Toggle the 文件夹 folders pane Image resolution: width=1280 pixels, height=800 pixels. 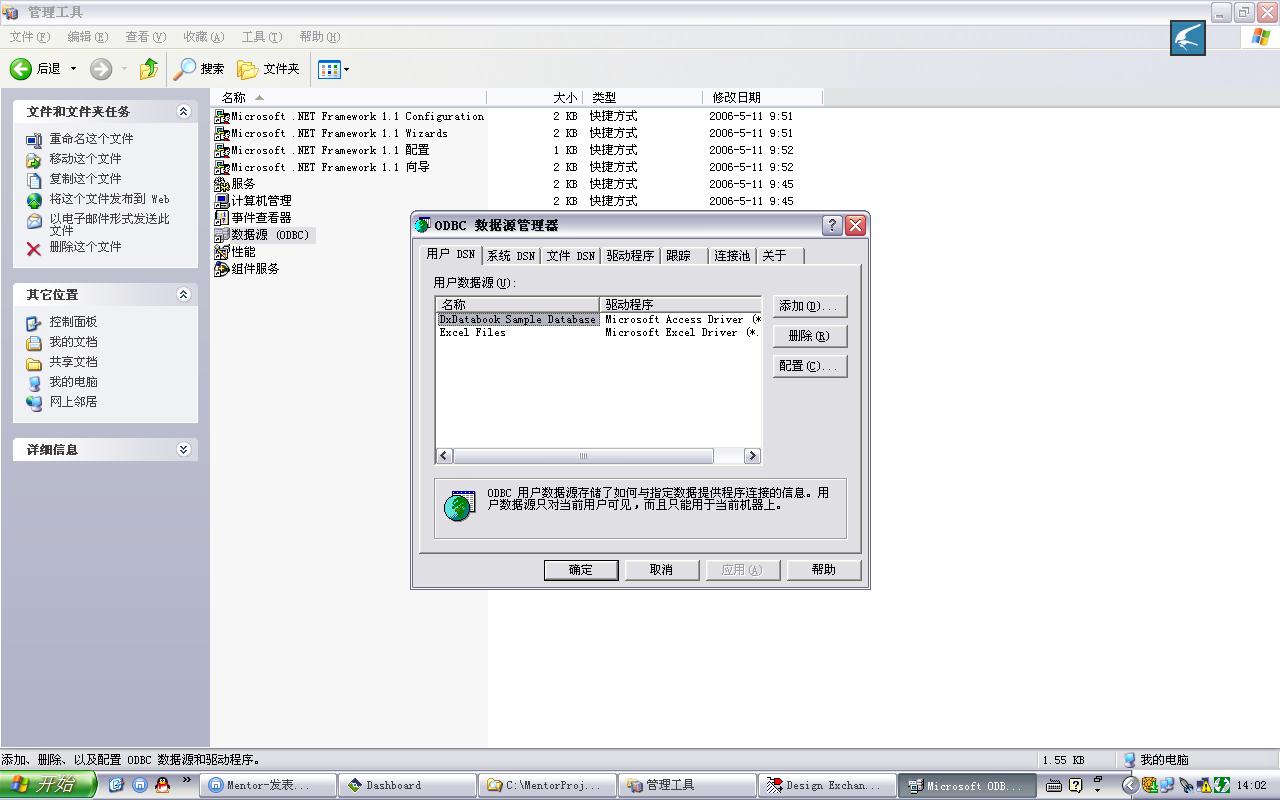point(268,69)
